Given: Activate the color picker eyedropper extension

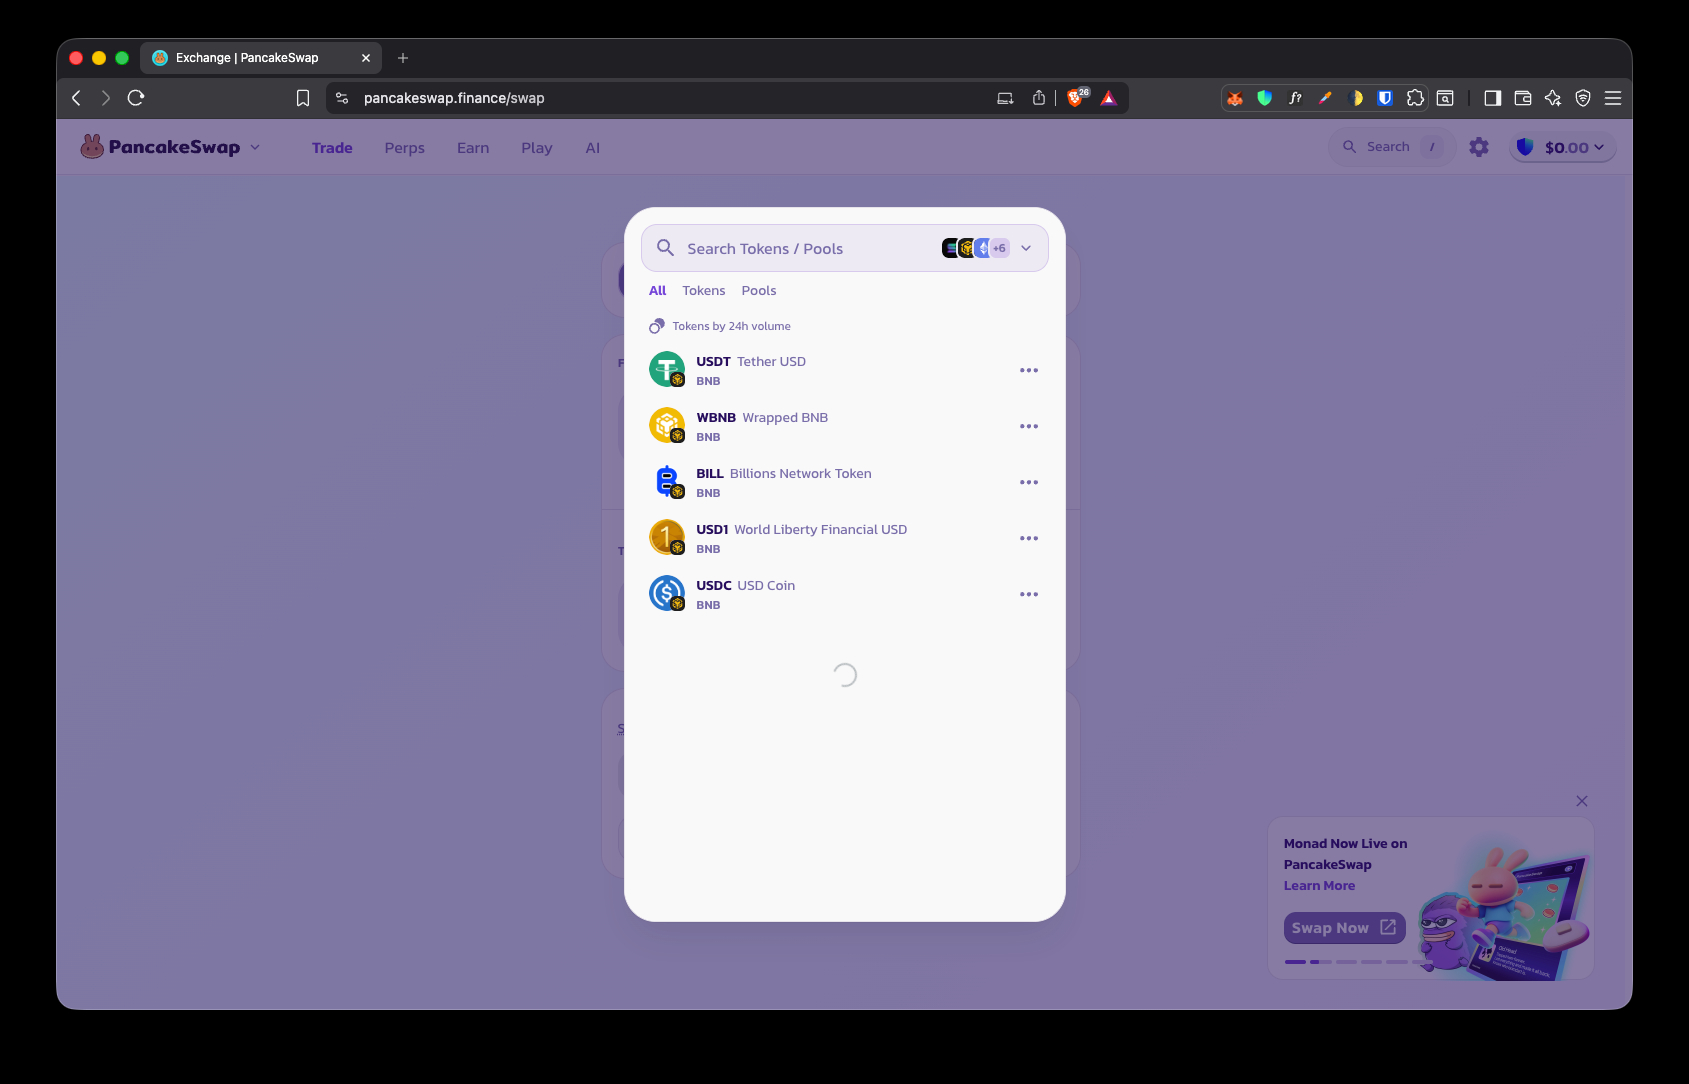Looking at the screenshot, I should point(1325,98).
